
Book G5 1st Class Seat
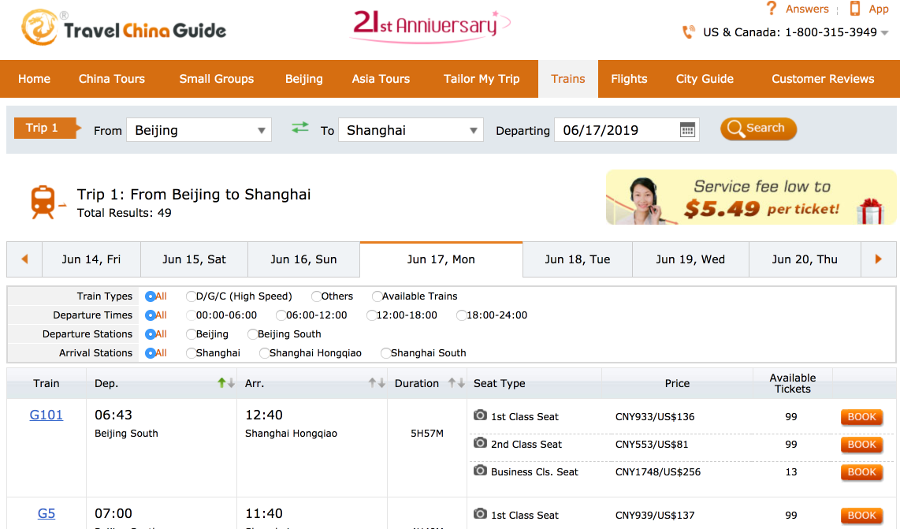pyautogui.click(x=862, y=516)
